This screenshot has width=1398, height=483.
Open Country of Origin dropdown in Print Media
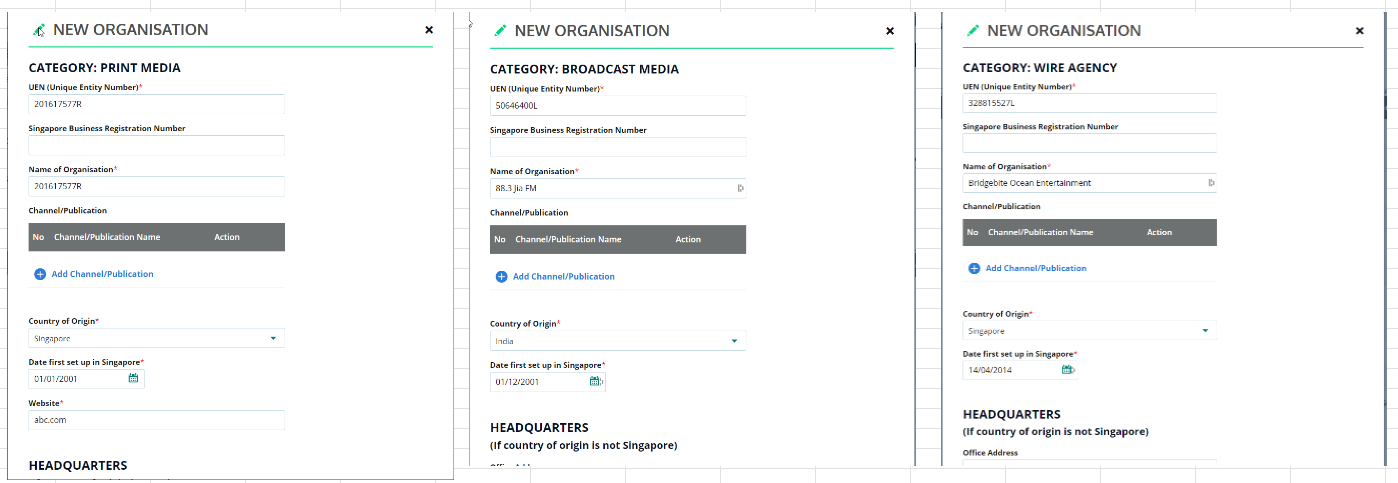[272, 339]
